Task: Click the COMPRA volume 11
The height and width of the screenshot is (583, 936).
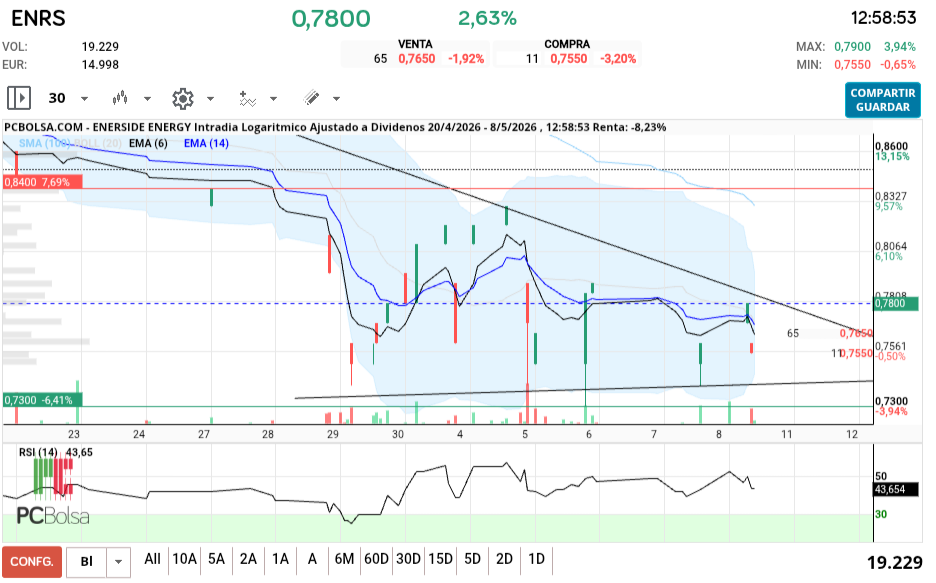Action: [532, 59]
